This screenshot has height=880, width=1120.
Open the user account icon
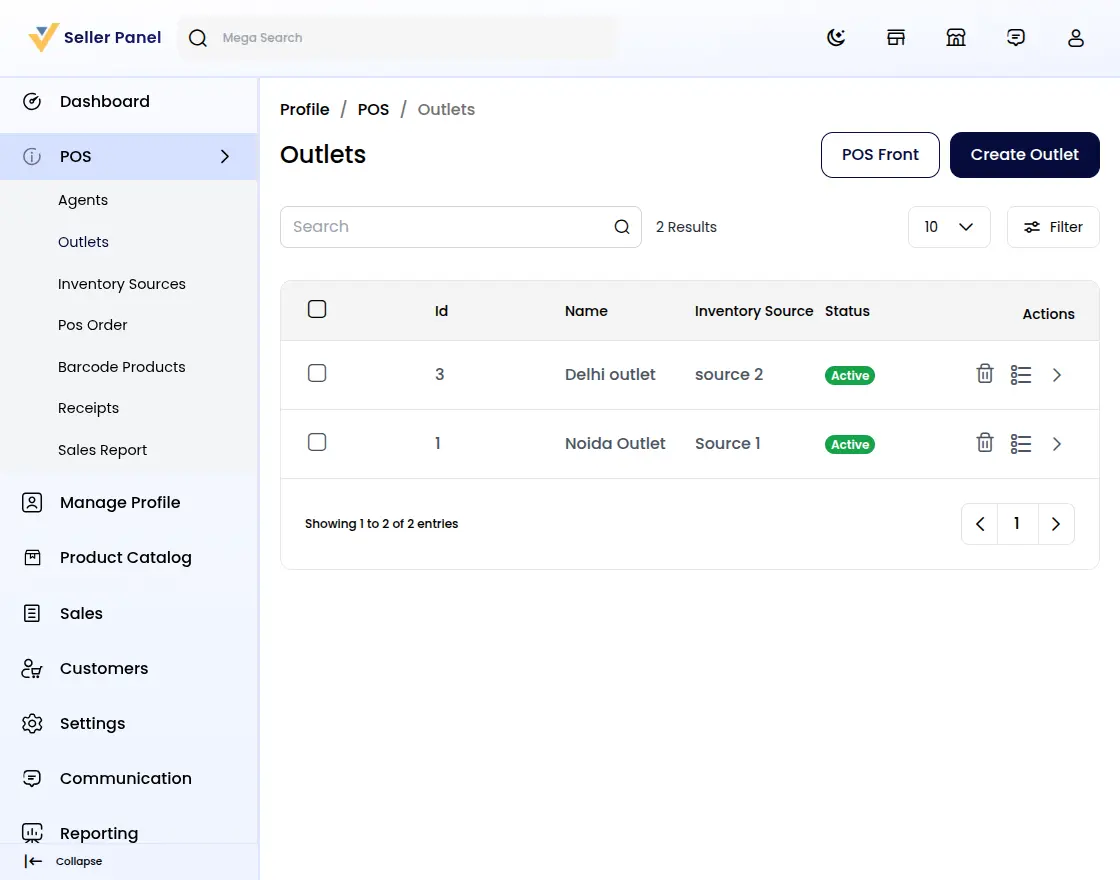coord(1076,37)
